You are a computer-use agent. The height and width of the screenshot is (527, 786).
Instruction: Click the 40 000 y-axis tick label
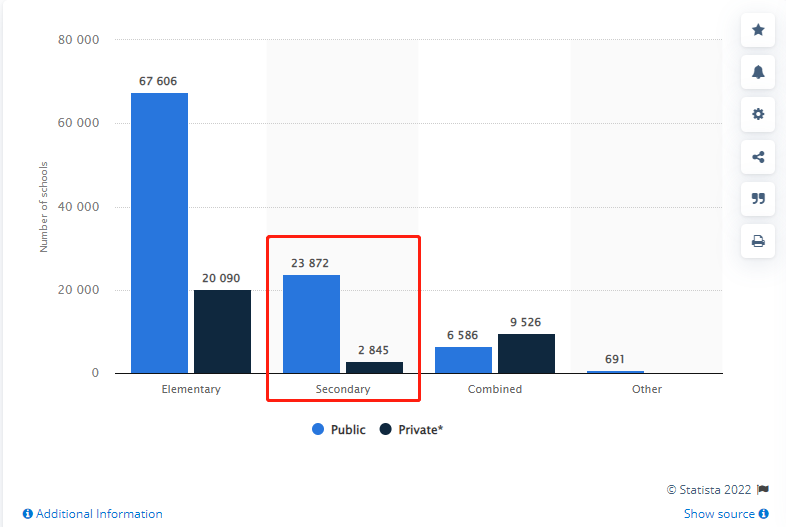(x=78, y=207)
